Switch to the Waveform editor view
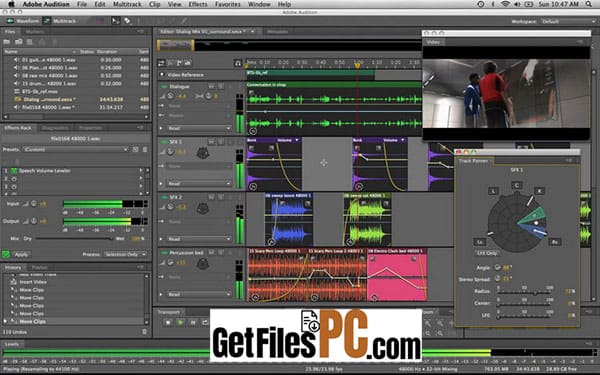This screenshot has height=375, width=600. point(23,21)
